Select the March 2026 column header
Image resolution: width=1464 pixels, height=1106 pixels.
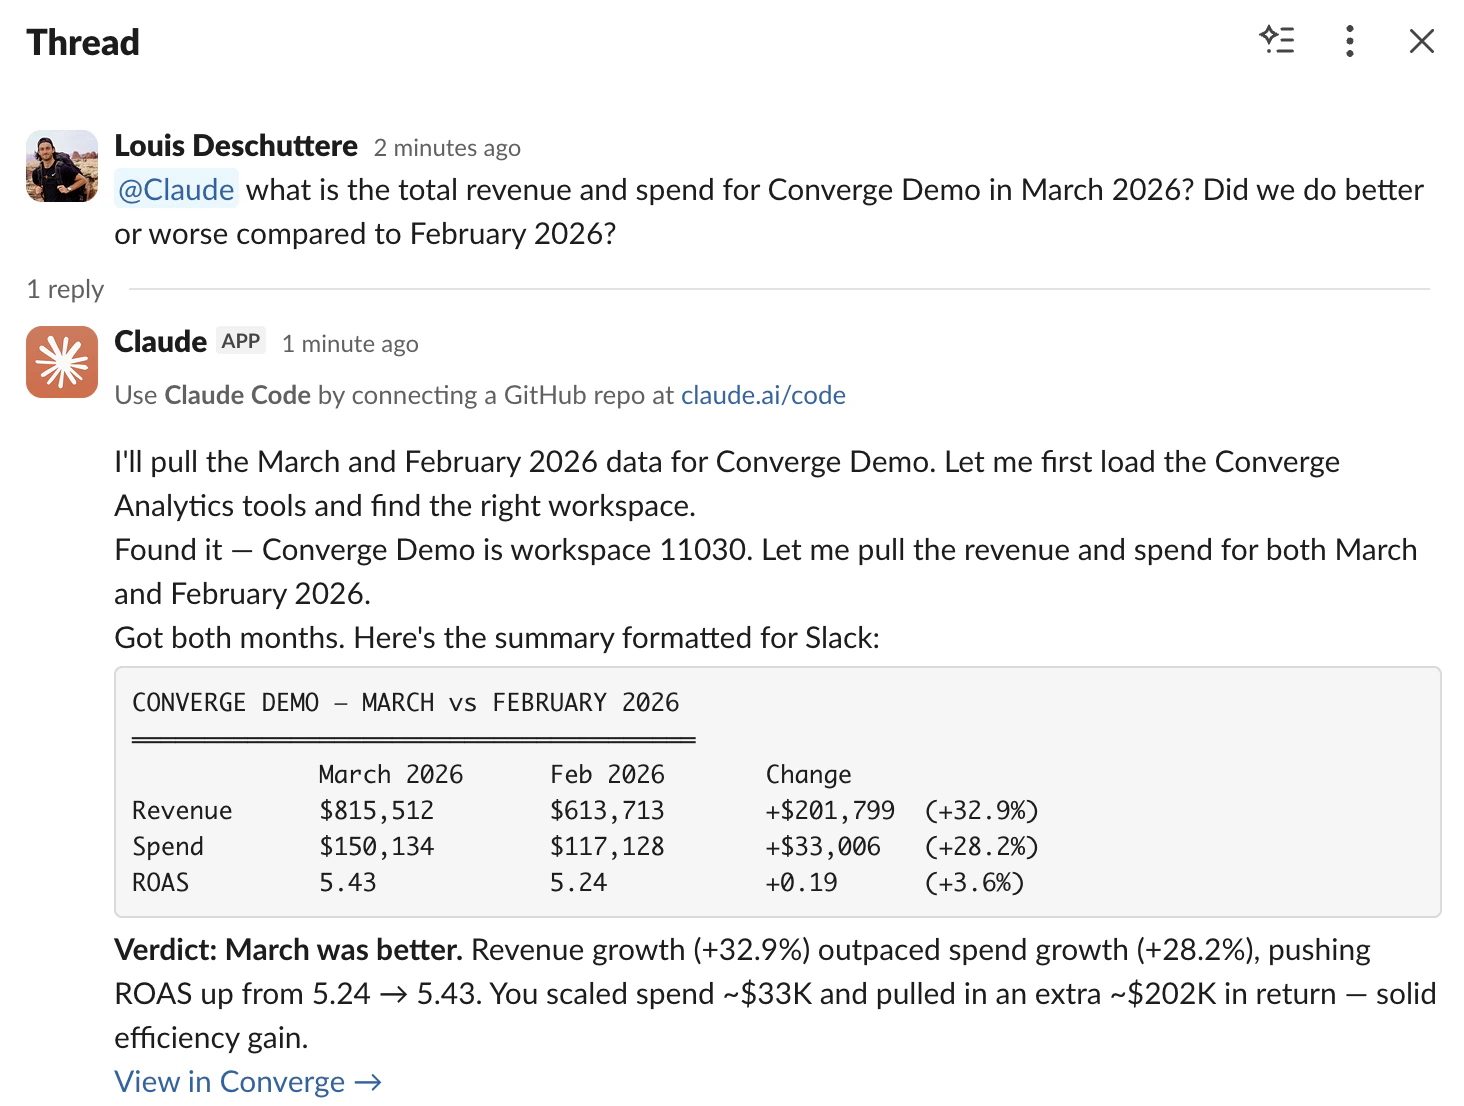point(391,775)
